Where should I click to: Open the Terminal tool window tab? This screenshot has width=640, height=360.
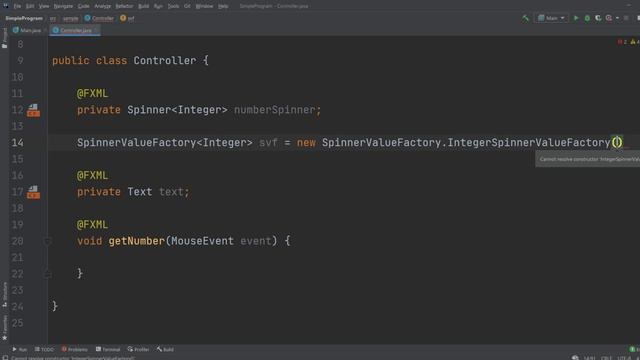[x=108, y=349]
